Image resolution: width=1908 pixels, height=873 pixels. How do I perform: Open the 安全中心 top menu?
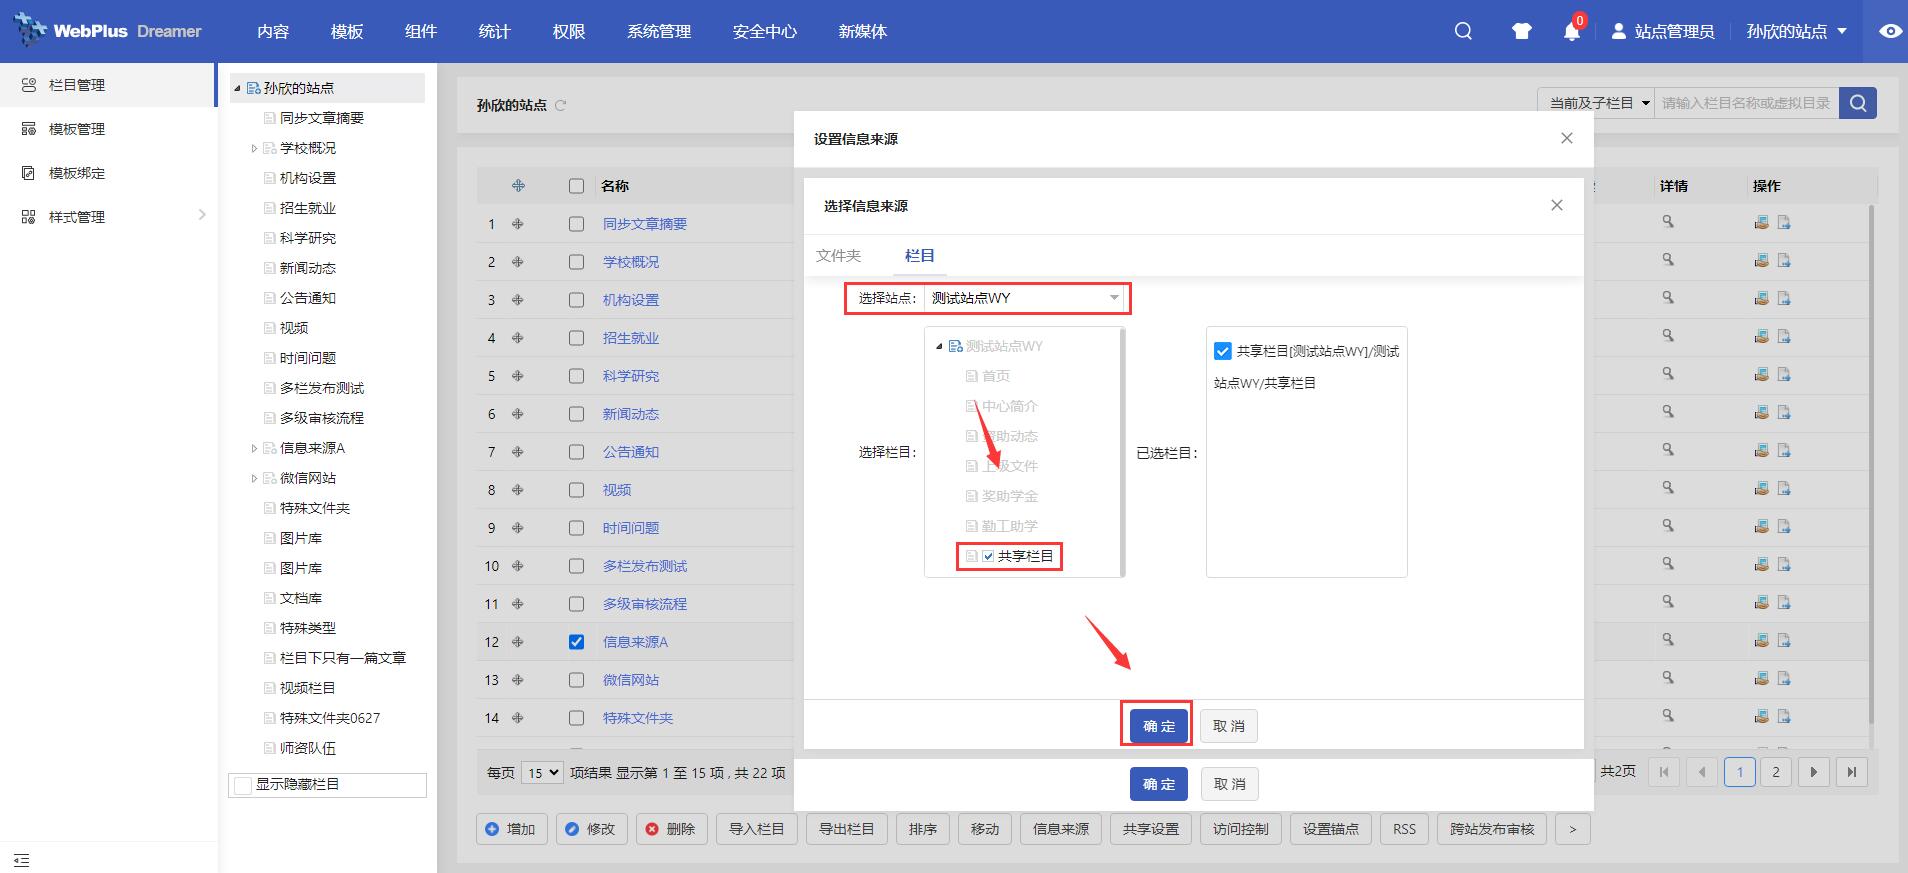click(765, 31)
